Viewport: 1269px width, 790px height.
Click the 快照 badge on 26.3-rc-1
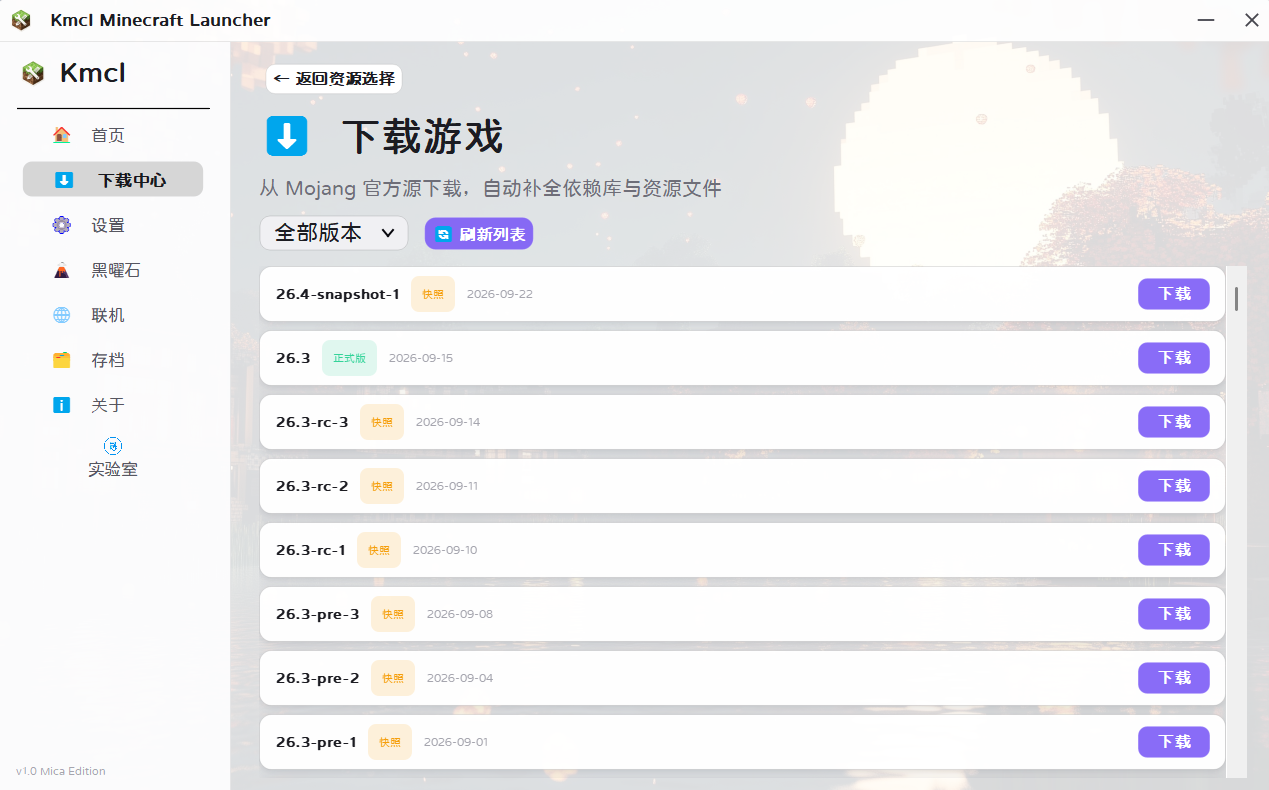pos(379,550)
